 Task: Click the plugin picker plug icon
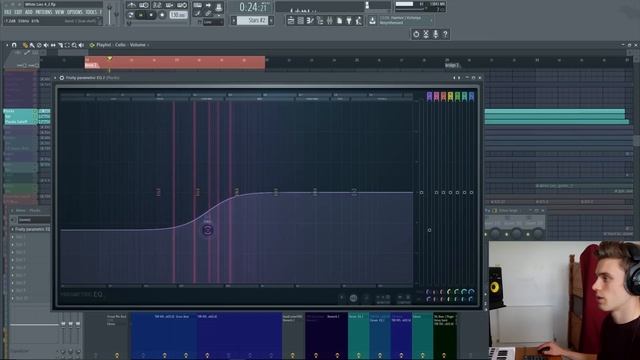(x=349, y=20)
